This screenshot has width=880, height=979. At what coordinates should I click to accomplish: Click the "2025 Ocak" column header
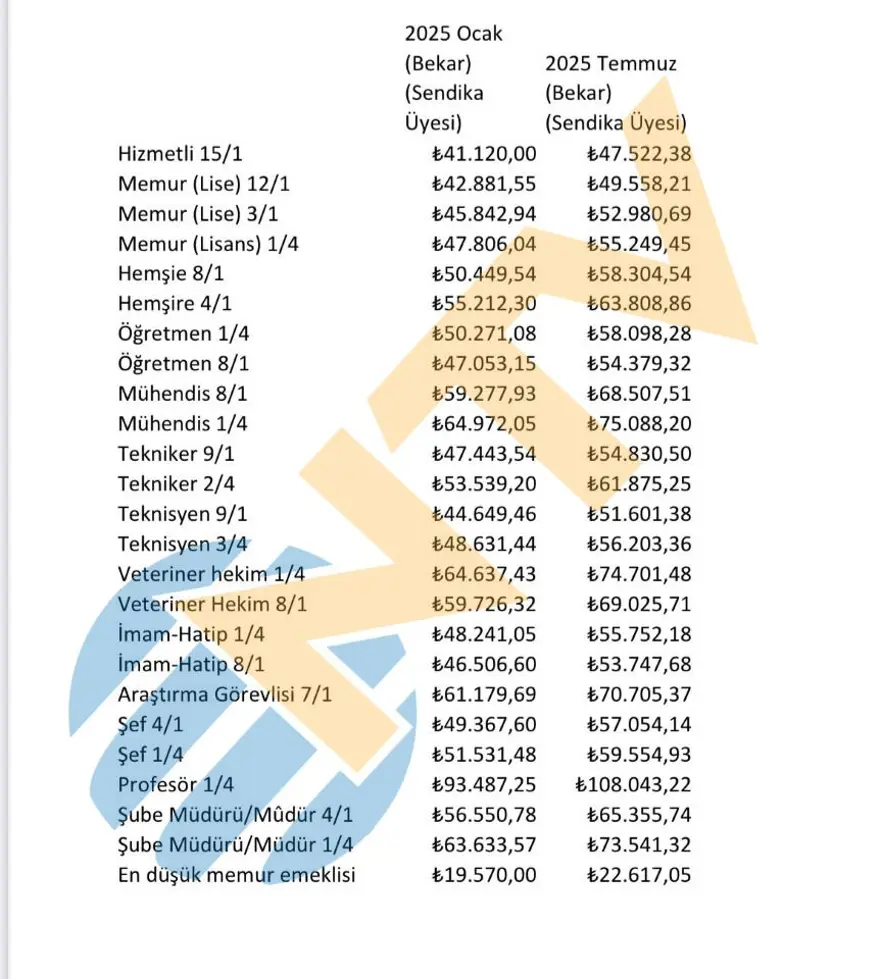453,34
